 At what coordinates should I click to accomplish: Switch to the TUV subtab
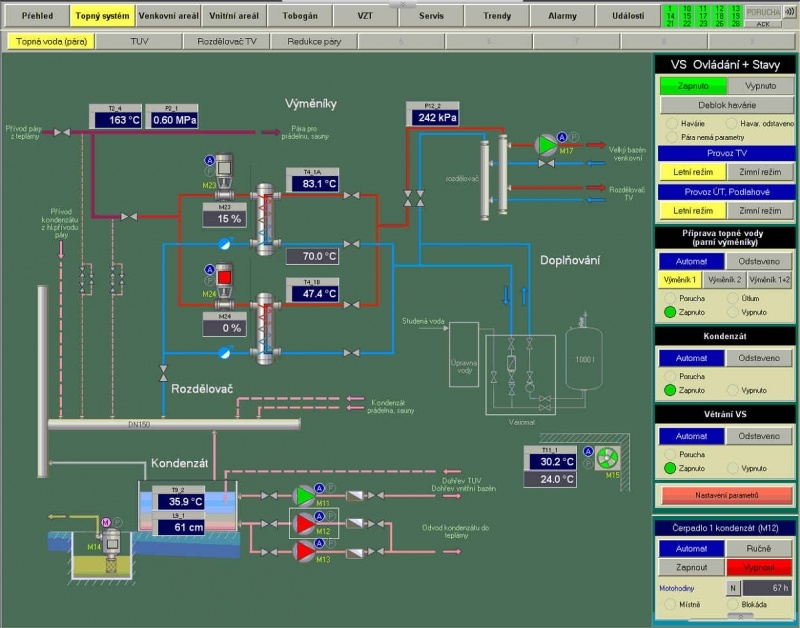click(x=139, y=41)
